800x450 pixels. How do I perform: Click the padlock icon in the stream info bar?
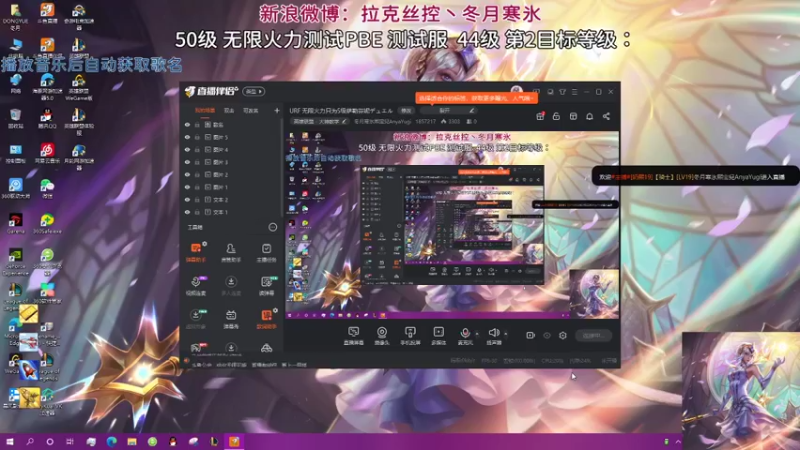click(x=556, y=116)
